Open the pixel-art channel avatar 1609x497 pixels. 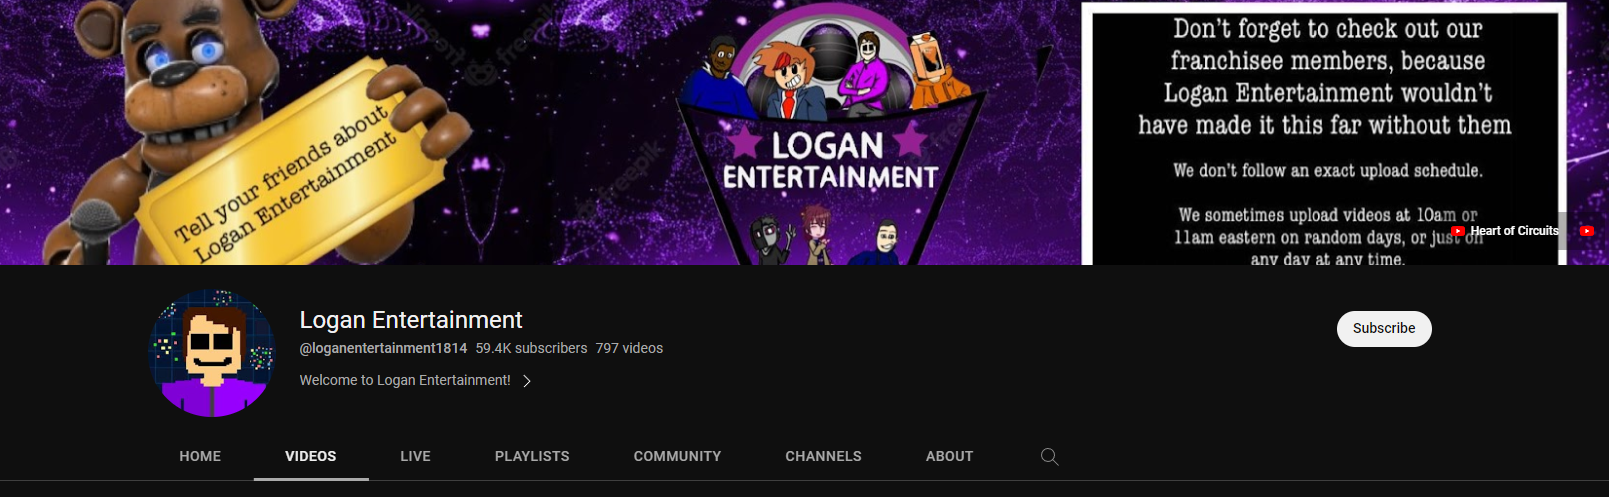coord(211,354)
